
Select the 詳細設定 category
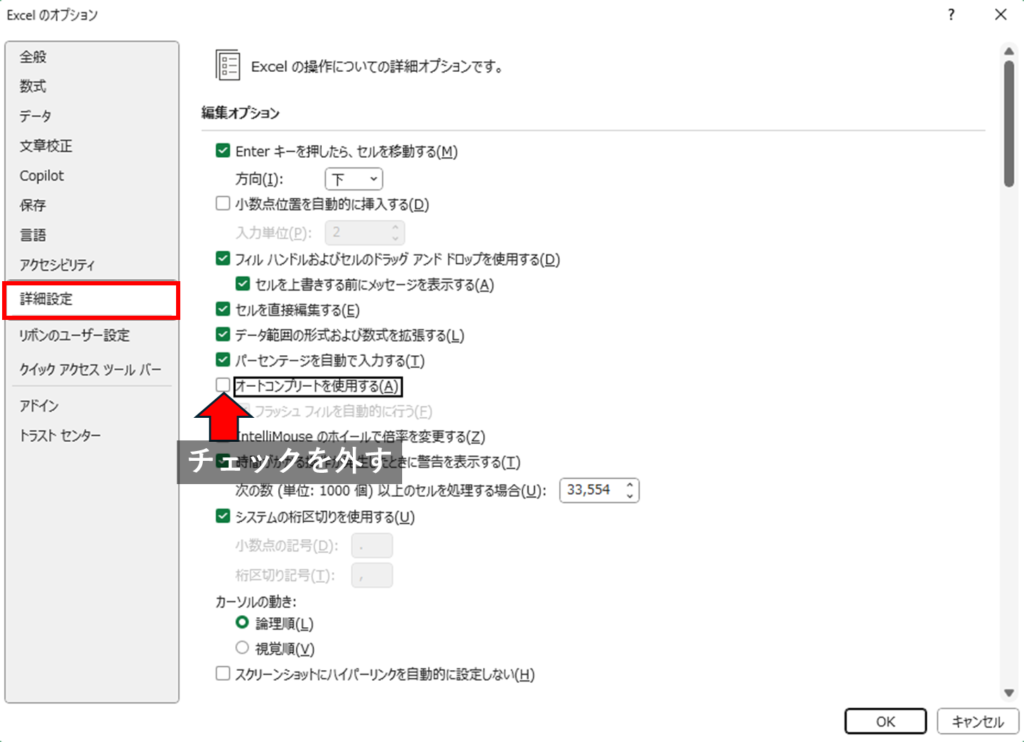91,300
